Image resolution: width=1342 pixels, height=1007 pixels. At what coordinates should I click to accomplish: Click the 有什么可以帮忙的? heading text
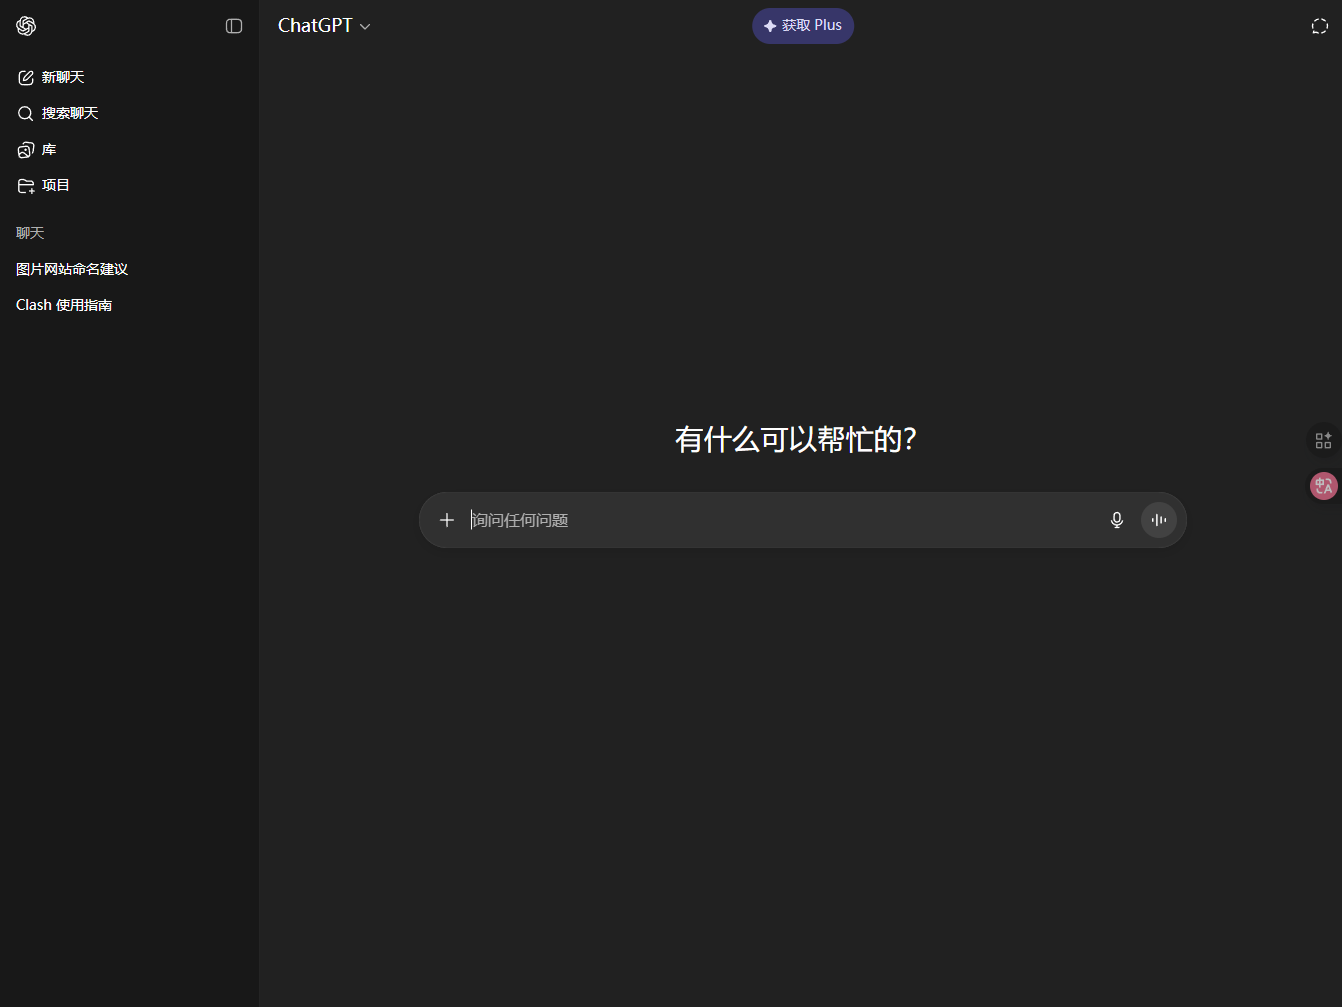point(795,439)
